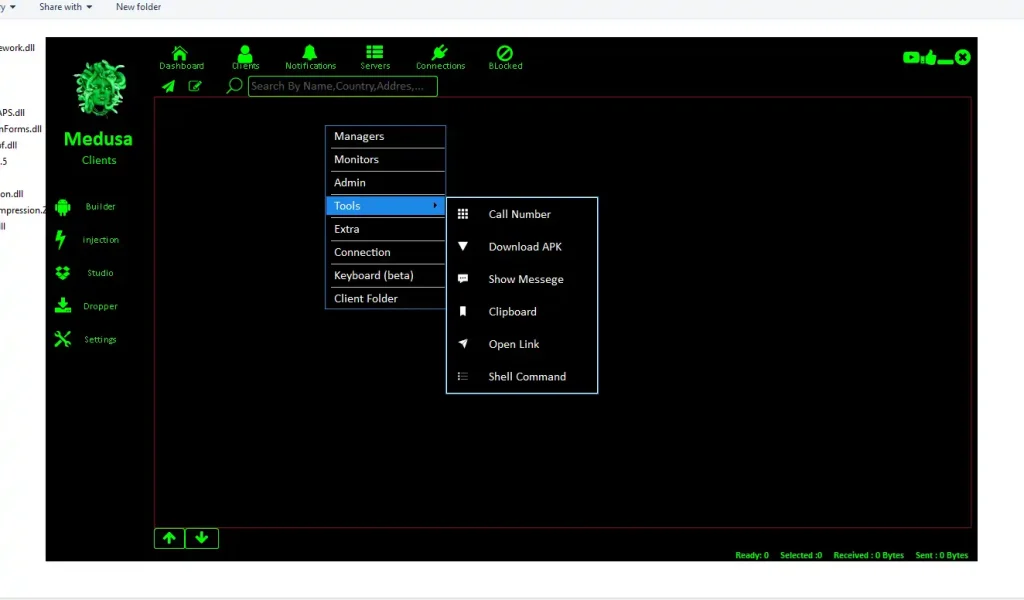
Task: Open the Servers list icon
Action: pos(375,54)
